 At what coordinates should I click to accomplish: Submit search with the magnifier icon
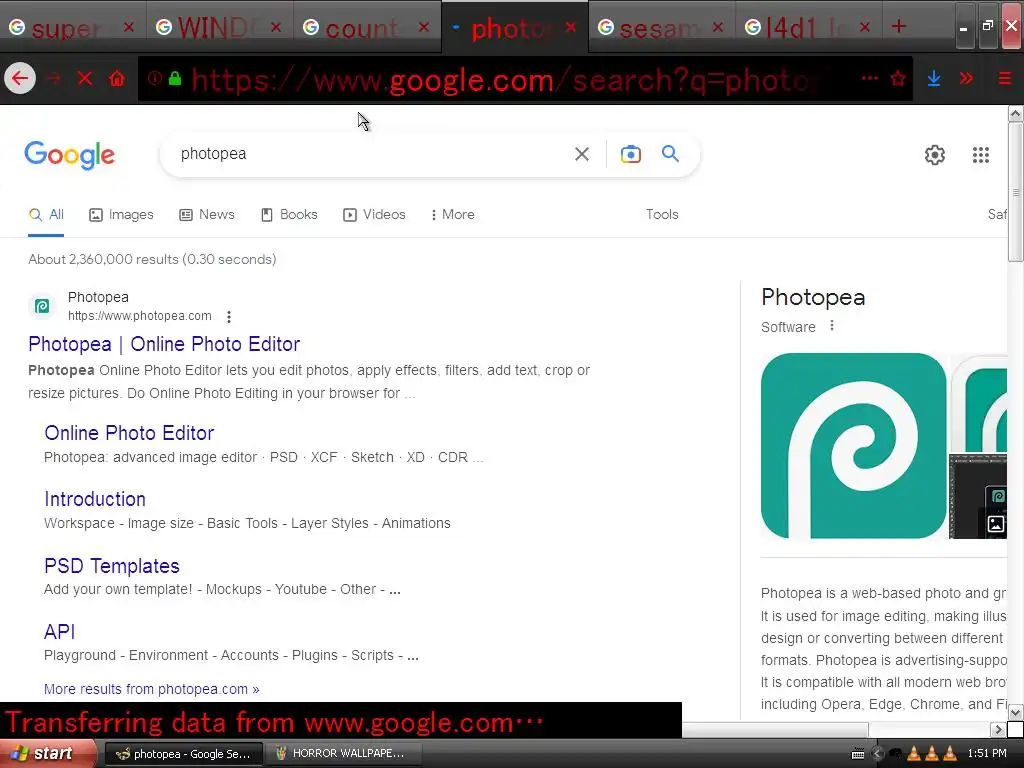pyautogui.click(x=670, y=153)
